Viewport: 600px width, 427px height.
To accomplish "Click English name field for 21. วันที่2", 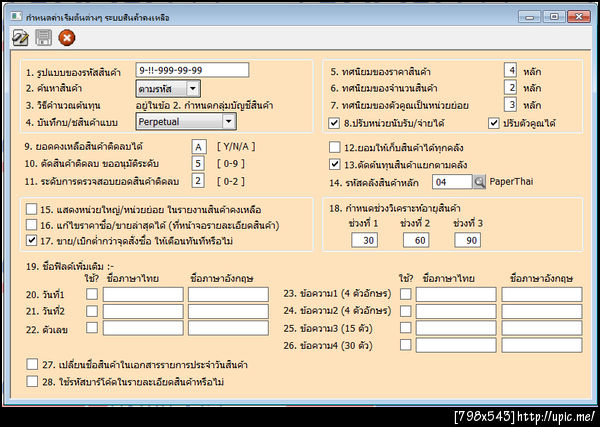I will (228, 311).
